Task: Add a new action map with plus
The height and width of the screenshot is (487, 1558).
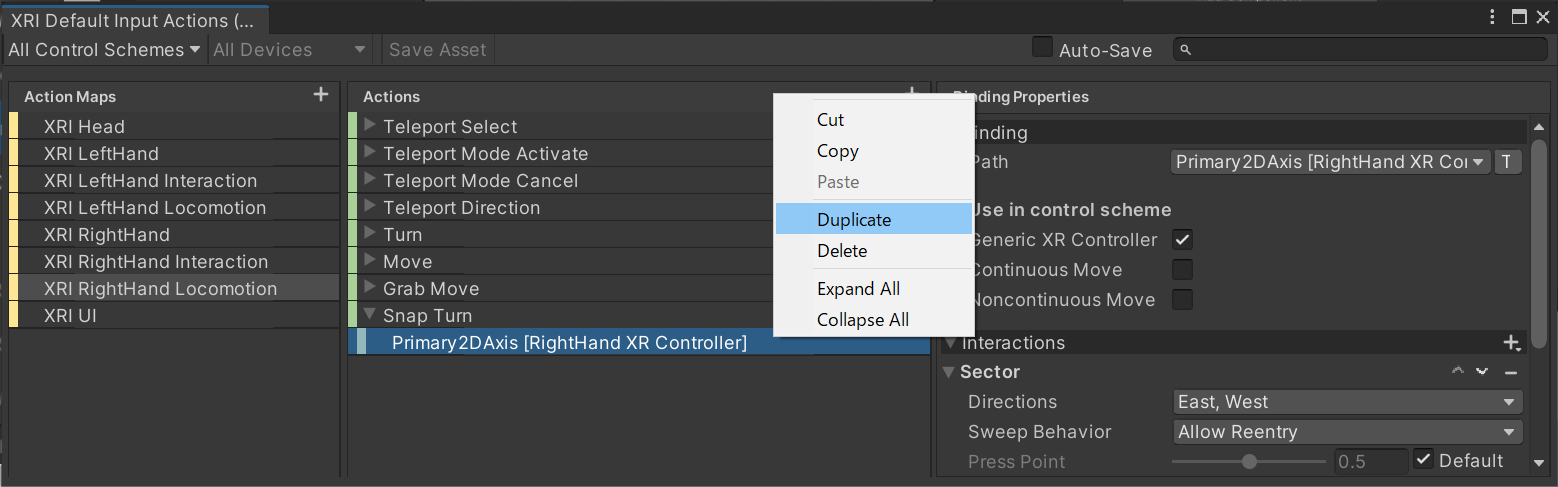Action: pos(320,95)
